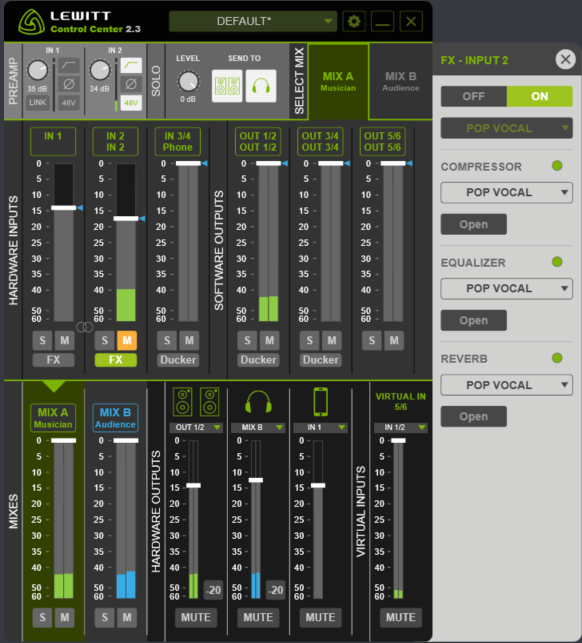This screenshot has width=582, height=643.
Task: Click the -20 pad on speaker output
Action: 213,590
